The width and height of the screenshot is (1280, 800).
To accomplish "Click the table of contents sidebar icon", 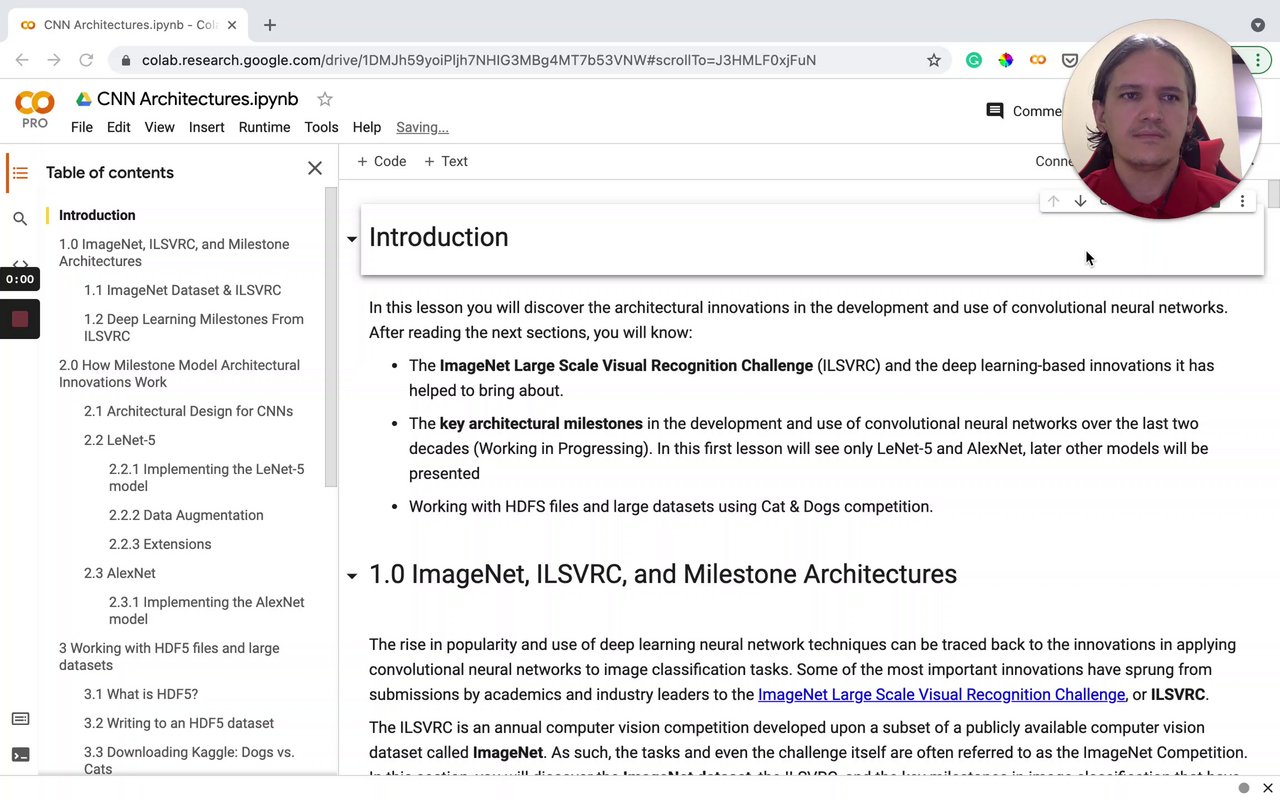I will pos(20,173).
